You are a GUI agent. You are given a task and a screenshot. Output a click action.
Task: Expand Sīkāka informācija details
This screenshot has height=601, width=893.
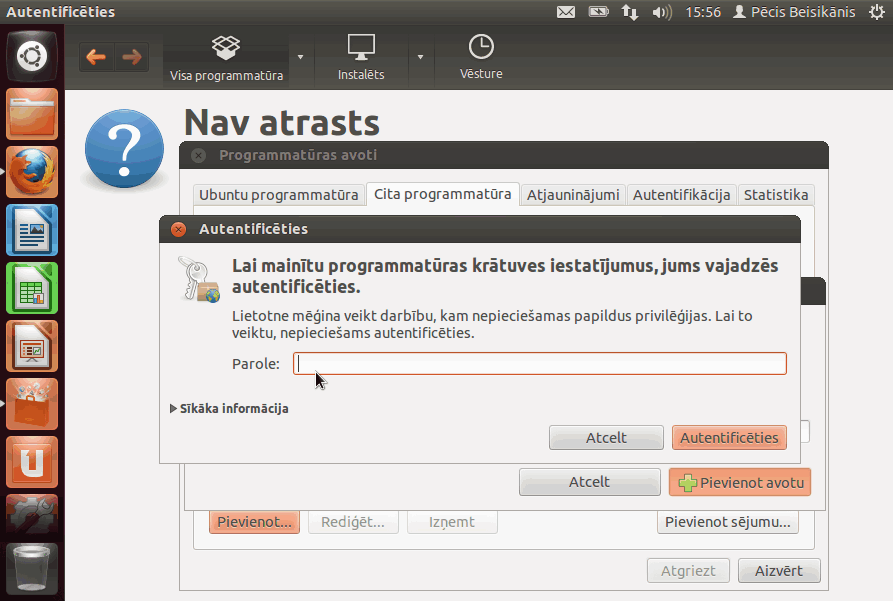pyautogui.click(x=230, y=408)
